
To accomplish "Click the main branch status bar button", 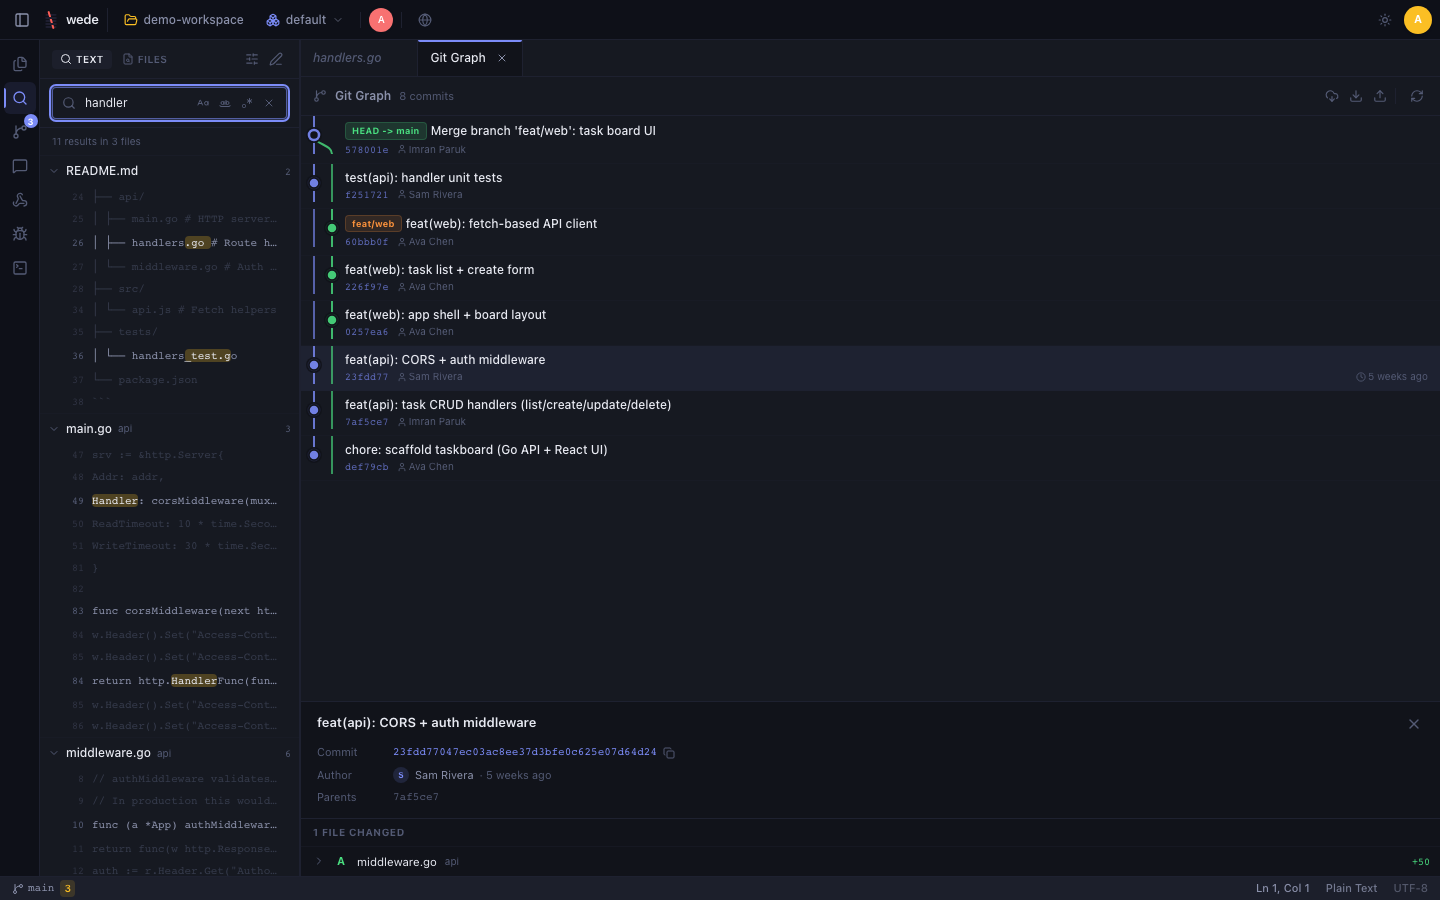I will point(33,888).
